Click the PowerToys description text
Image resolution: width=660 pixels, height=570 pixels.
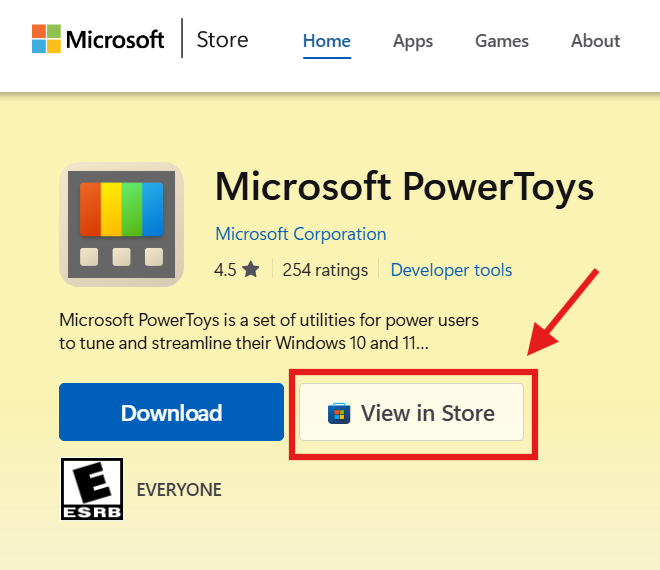click(x=269, y=331)
